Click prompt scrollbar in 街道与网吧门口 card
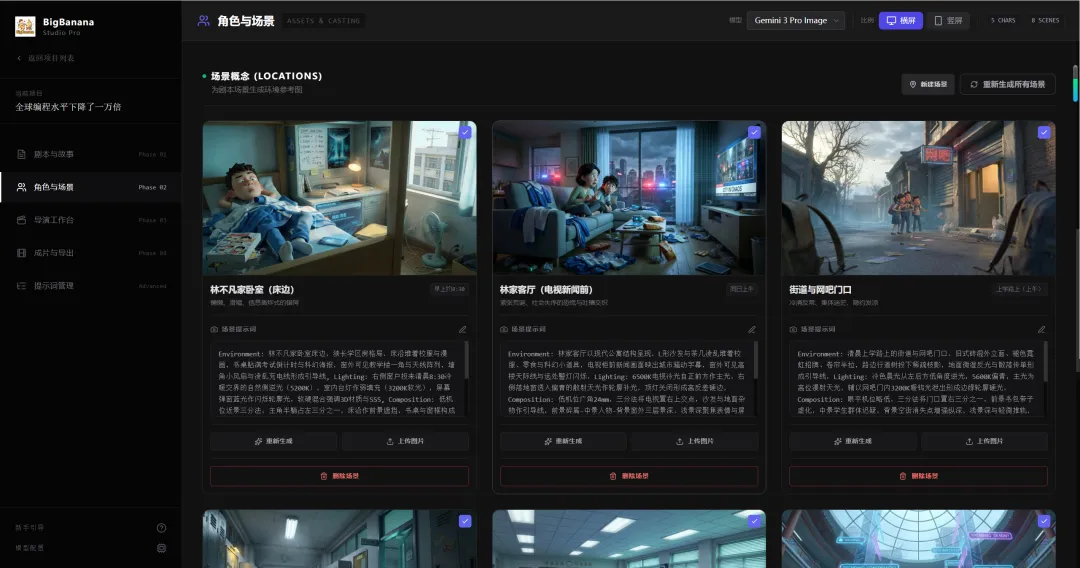 click(1046, 360)
